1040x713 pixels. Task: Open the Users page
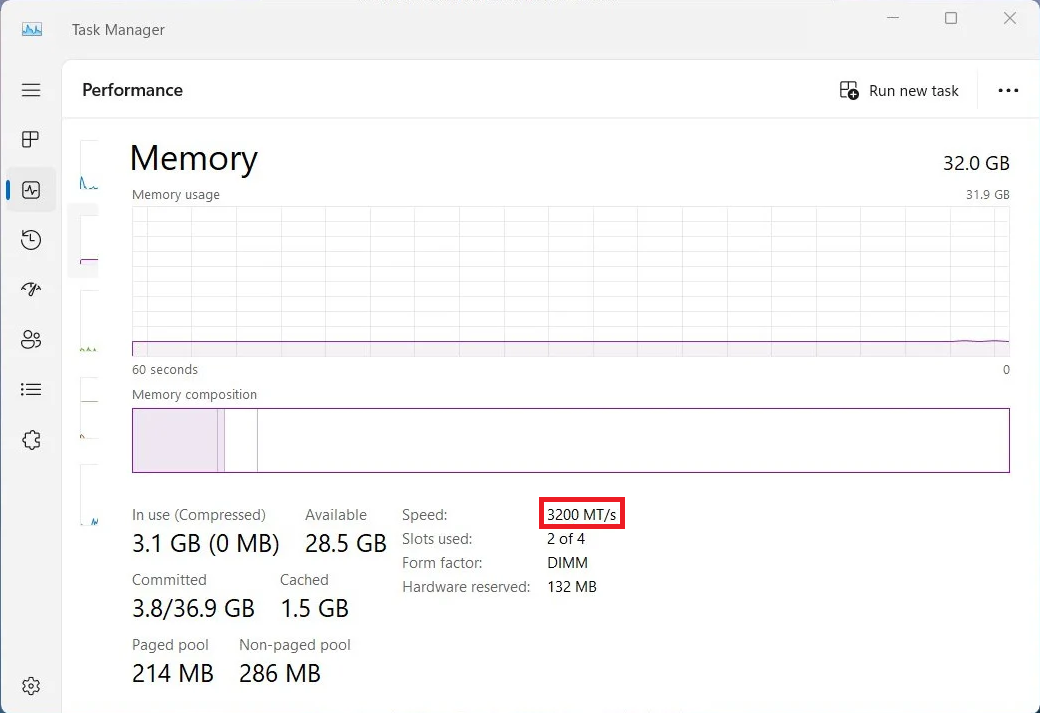(x=31, y=340)
